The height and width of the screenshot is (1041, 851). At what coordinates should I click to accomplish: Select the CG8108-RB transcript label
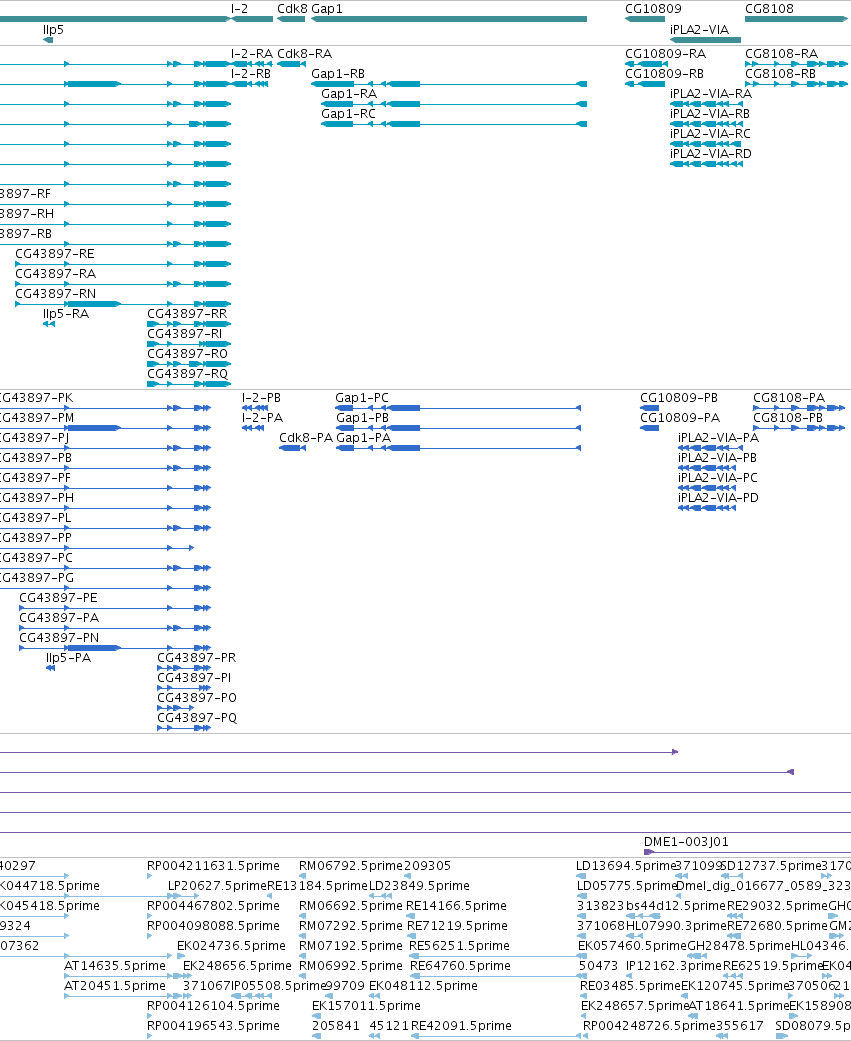pyautogui.click(x=780, y=74)
